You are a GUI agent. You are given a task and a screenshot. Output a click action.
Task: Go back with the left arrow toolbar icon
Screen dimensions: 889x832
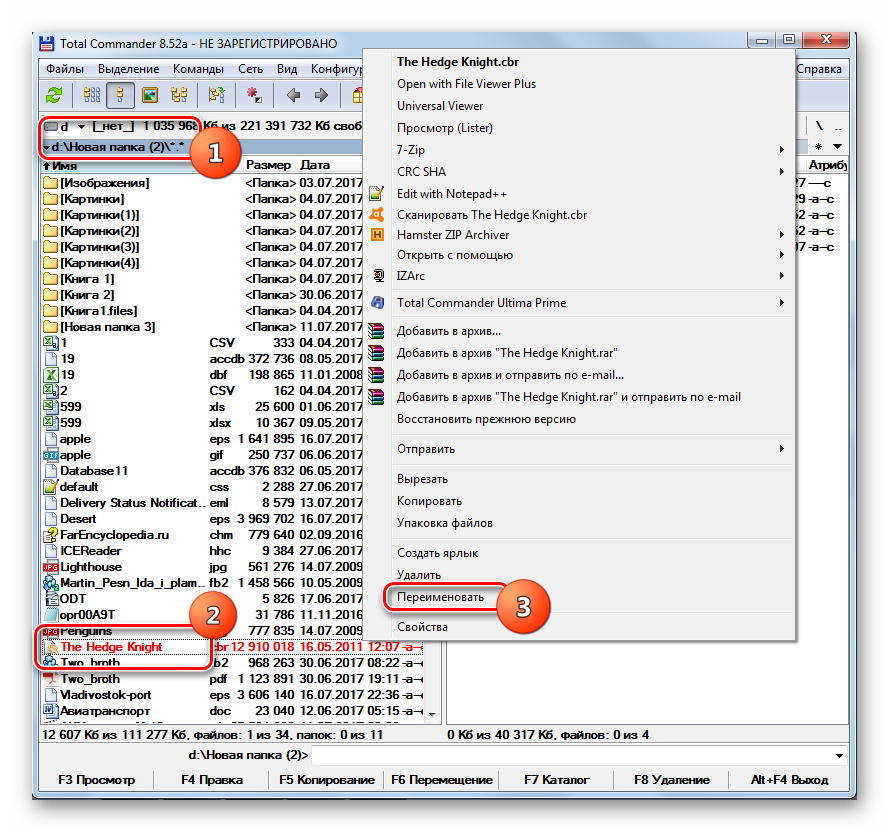[x=293, y=95]
